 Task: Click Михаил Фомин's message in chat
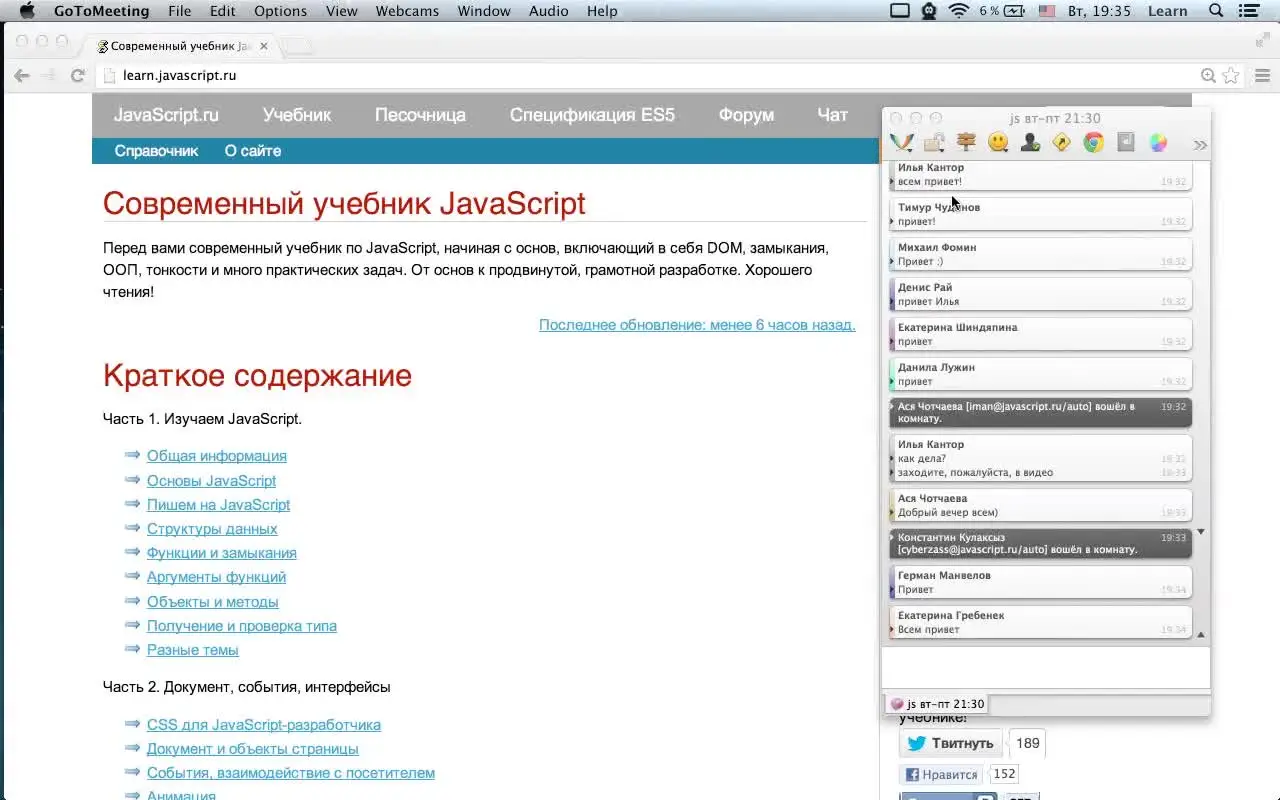click(x=1040, y=254)
